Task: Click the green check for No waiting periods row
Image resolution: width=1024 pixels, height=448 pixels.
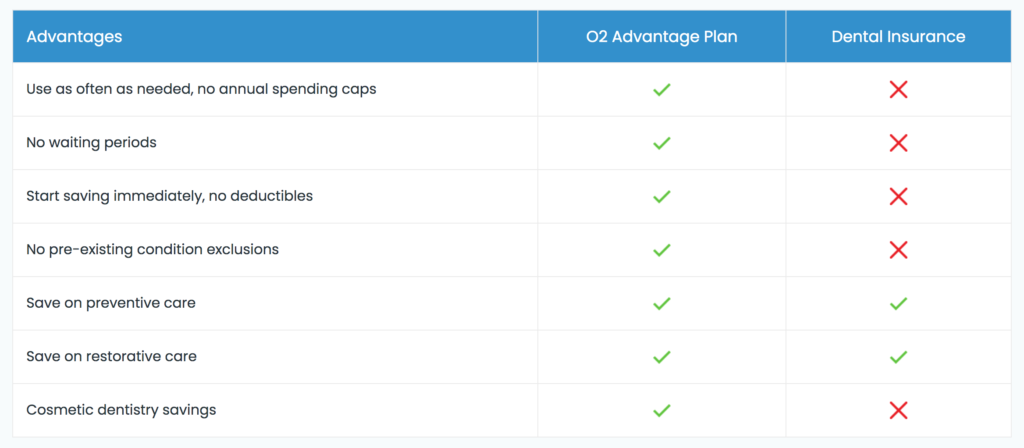Action: pyautogui.click(x=662, y=143)
